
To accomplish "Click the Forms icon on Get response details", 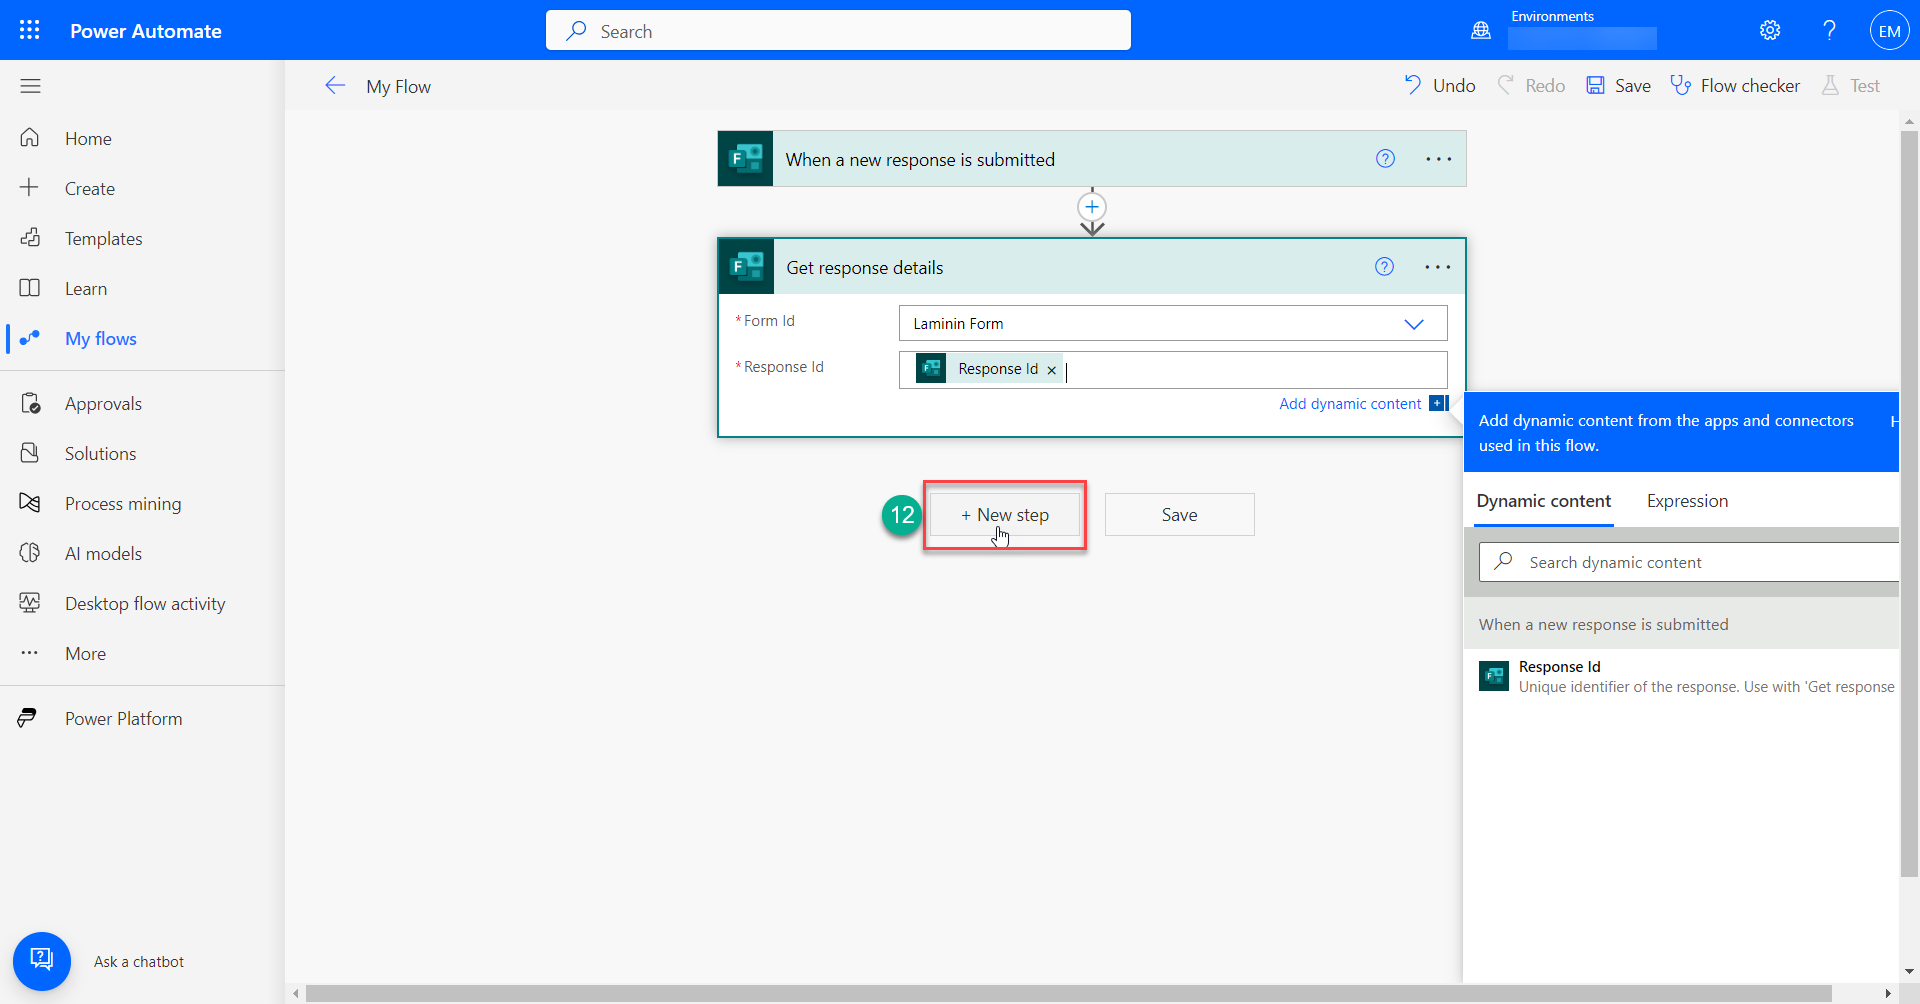I will [746, 266].
